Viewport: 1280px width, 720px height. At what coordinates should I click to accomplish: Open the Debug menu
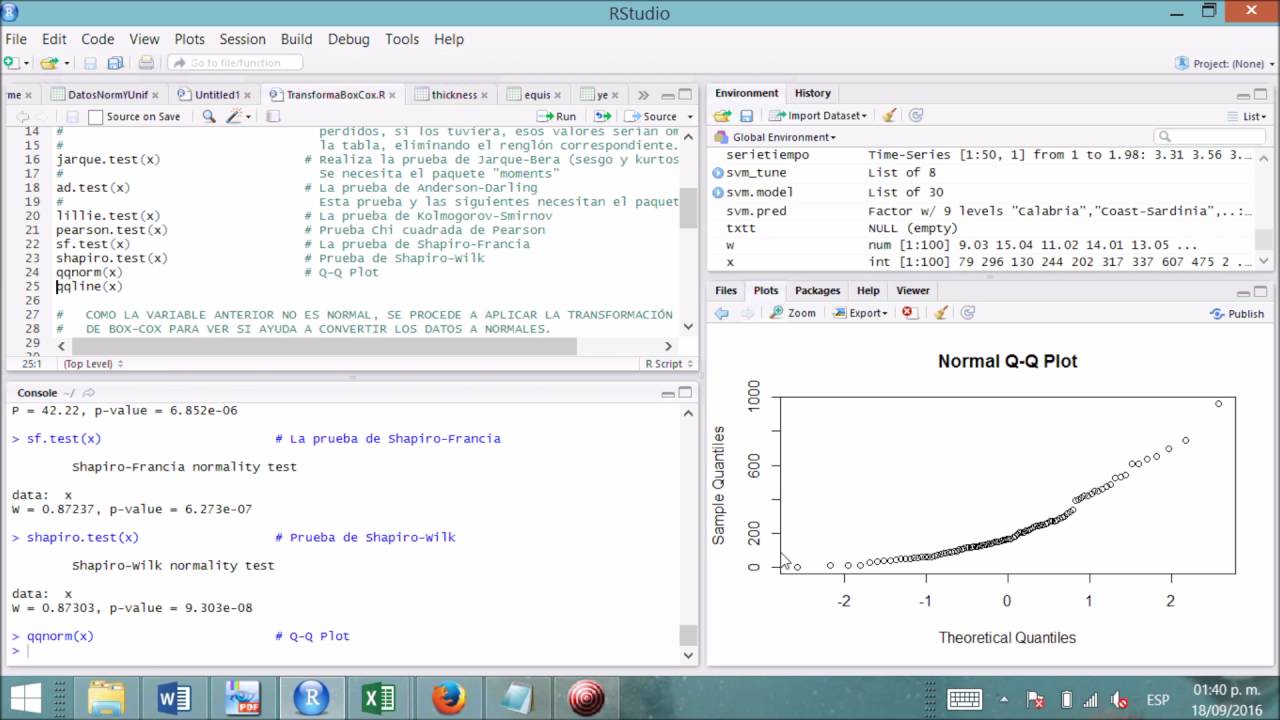point(348,39)
